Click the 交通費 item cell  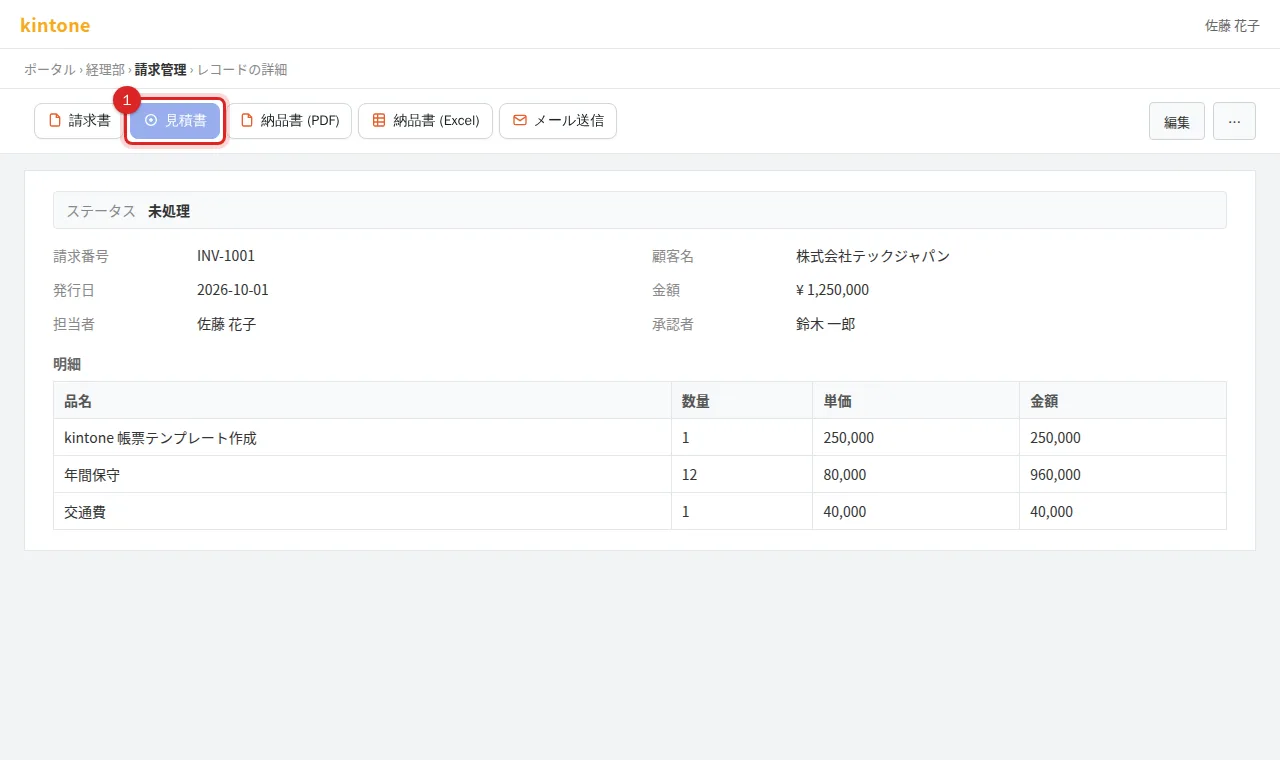coord(362,511)
